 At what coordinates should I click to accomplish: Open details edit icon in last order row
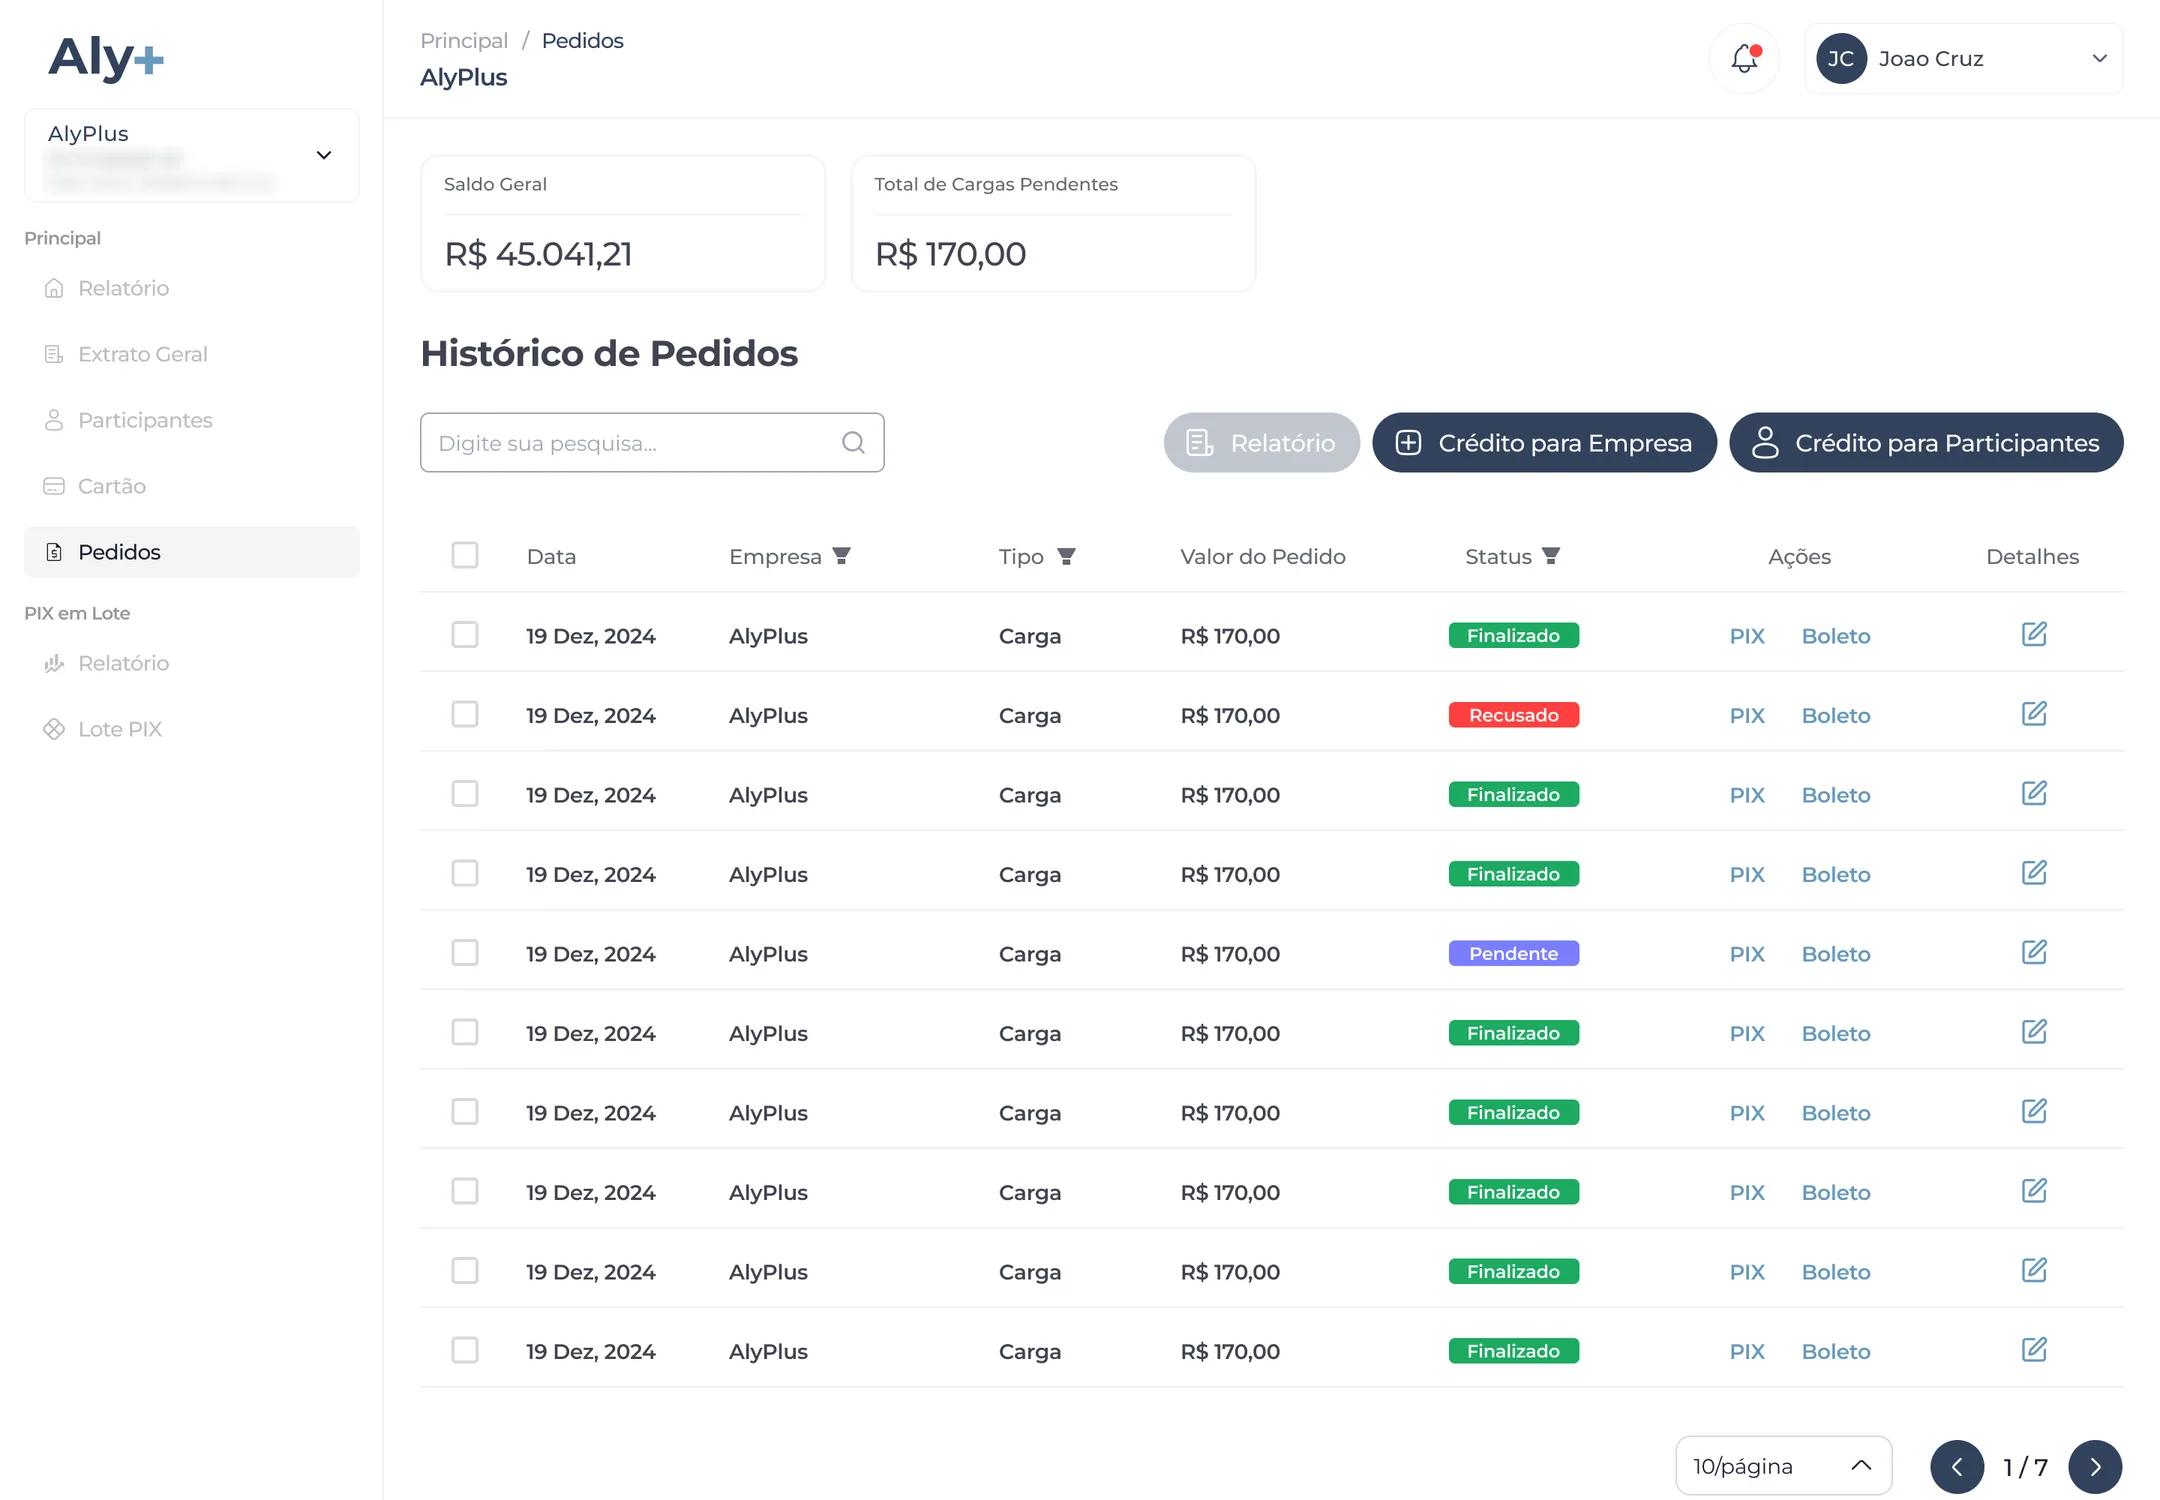[x=2034, y=1350]
